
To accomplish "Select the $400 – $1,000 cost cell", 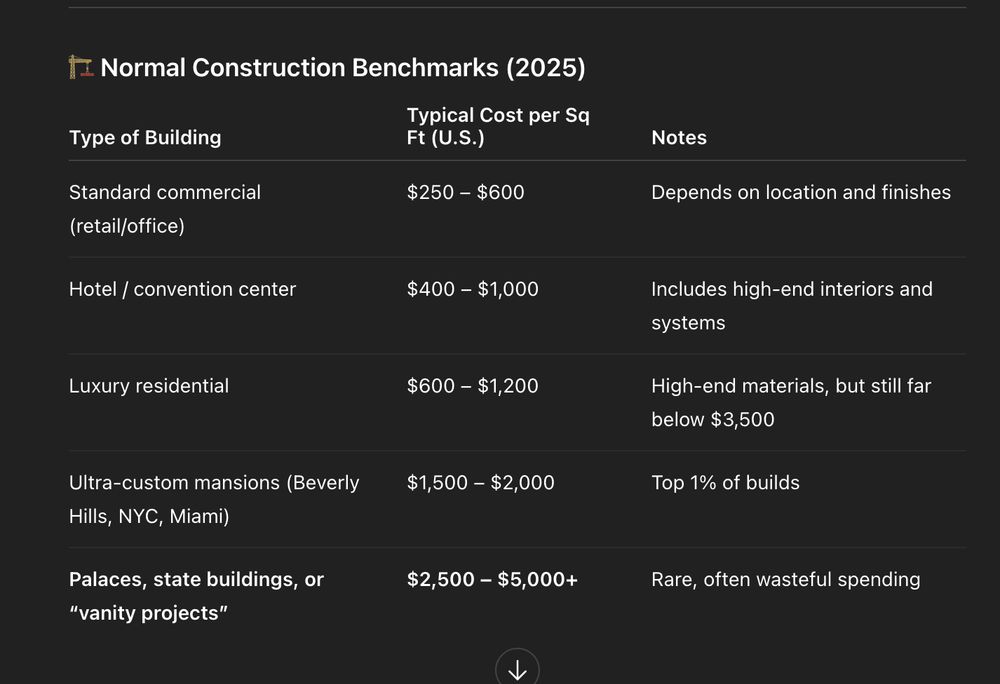I will (472, 289).
